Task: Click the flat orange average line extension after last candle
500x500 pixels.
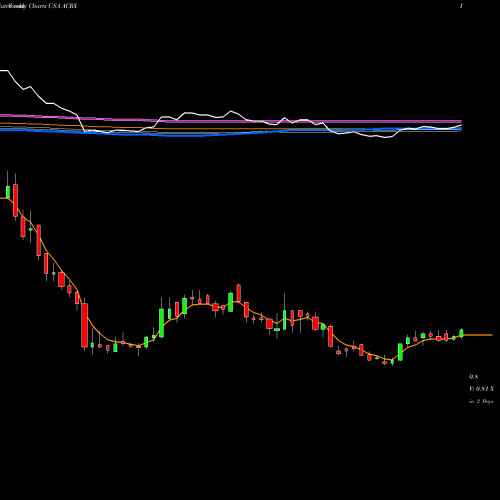Action: (x=478, y=335)
